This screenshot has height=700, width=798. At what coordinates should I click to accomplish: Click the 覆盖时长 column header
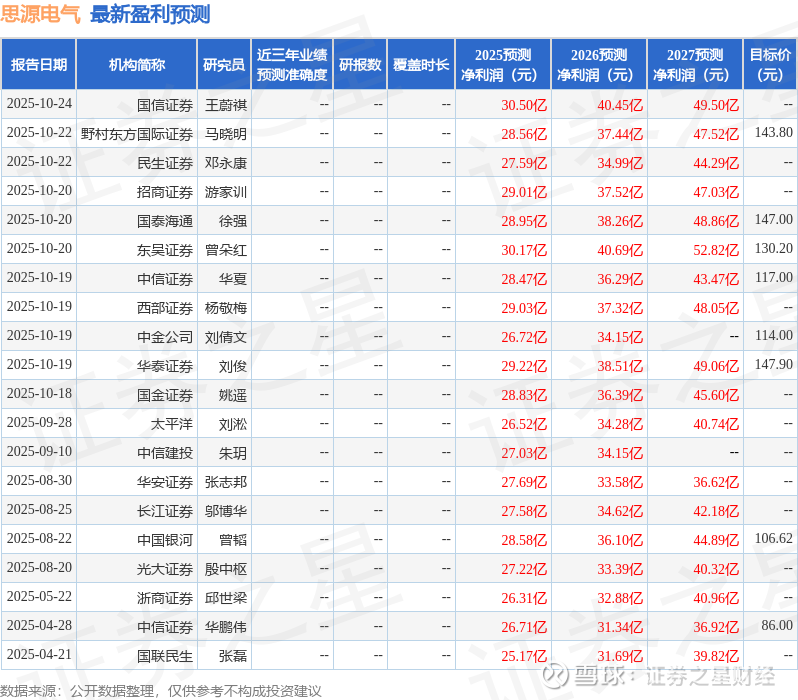[421, 65]
